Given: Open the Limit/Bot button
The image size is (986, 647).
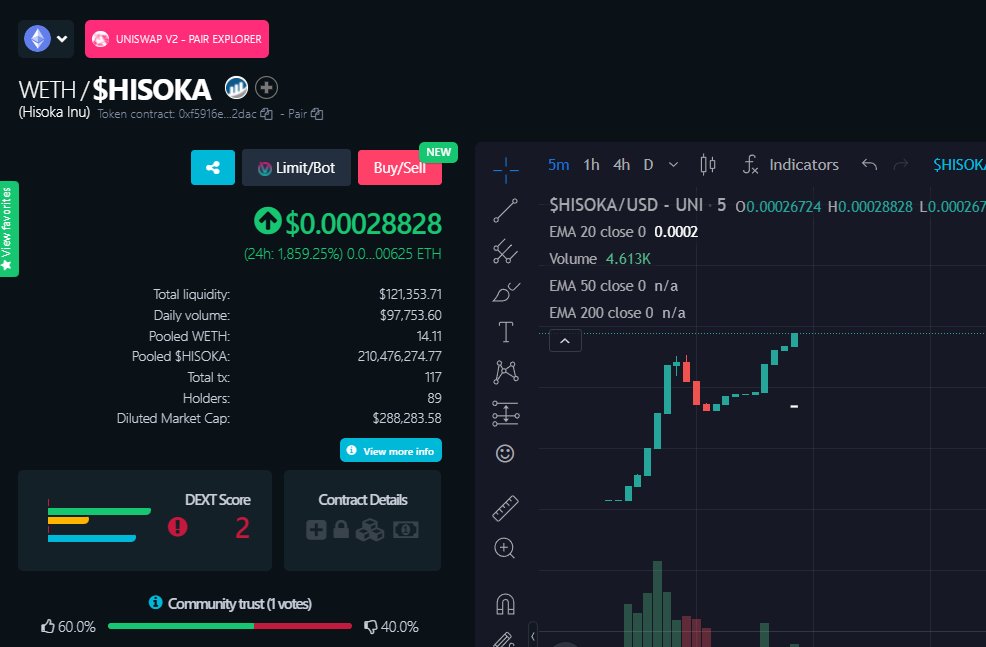Looking at the screenshot, I should pyautogui.click(x=296, y=167).
